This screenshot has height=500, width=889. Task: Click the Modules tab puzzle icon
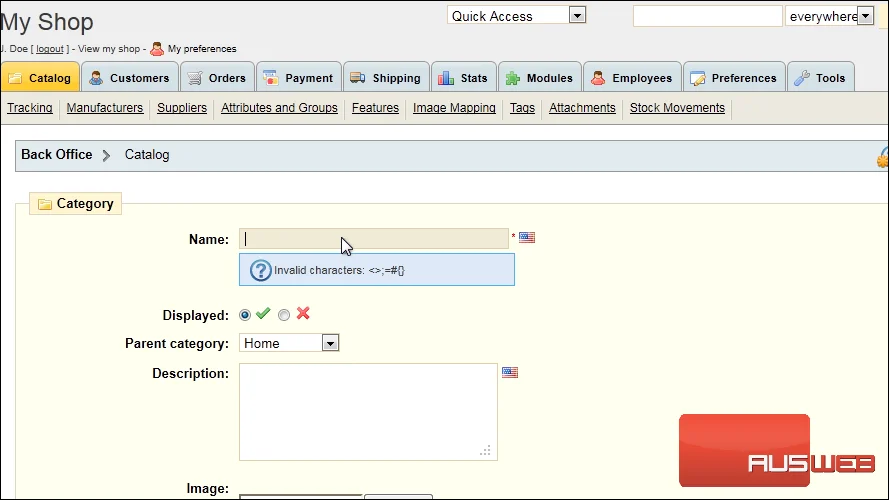(x=513, y=78)
